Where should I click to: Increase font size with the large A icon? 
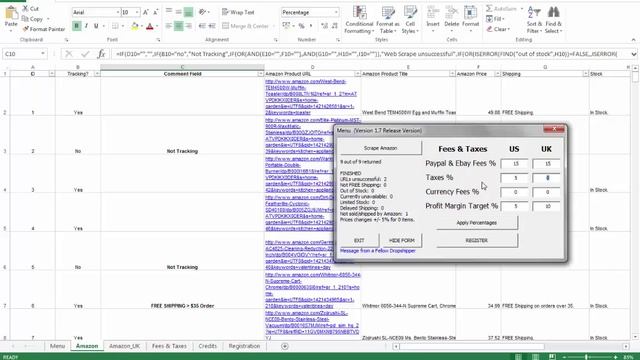(x=146, y=12)
